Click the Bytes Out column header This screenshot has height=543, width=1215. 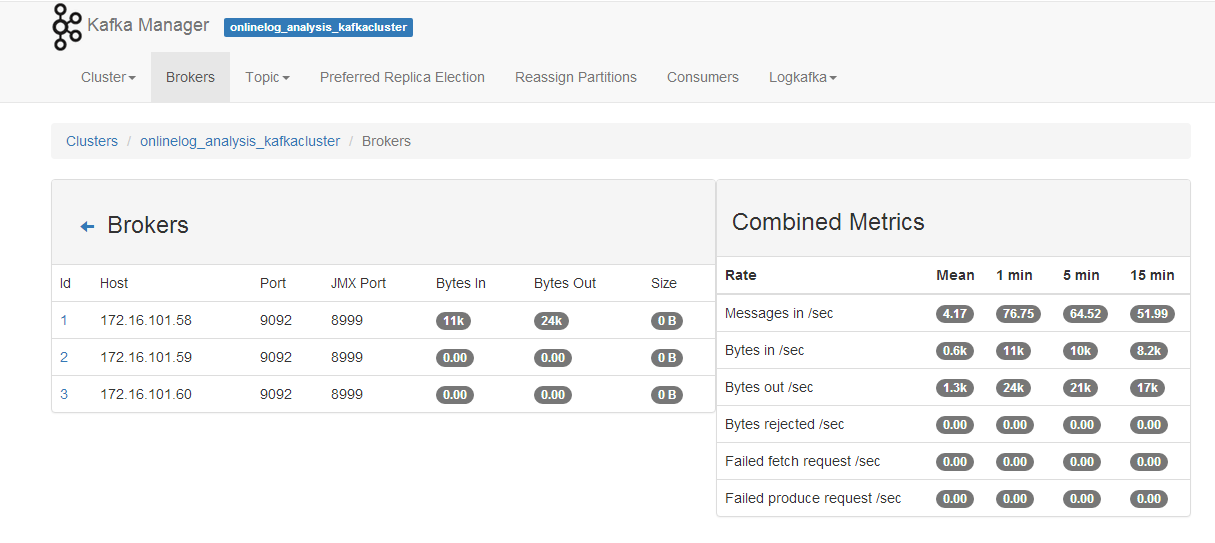click(x=565, y=283)
